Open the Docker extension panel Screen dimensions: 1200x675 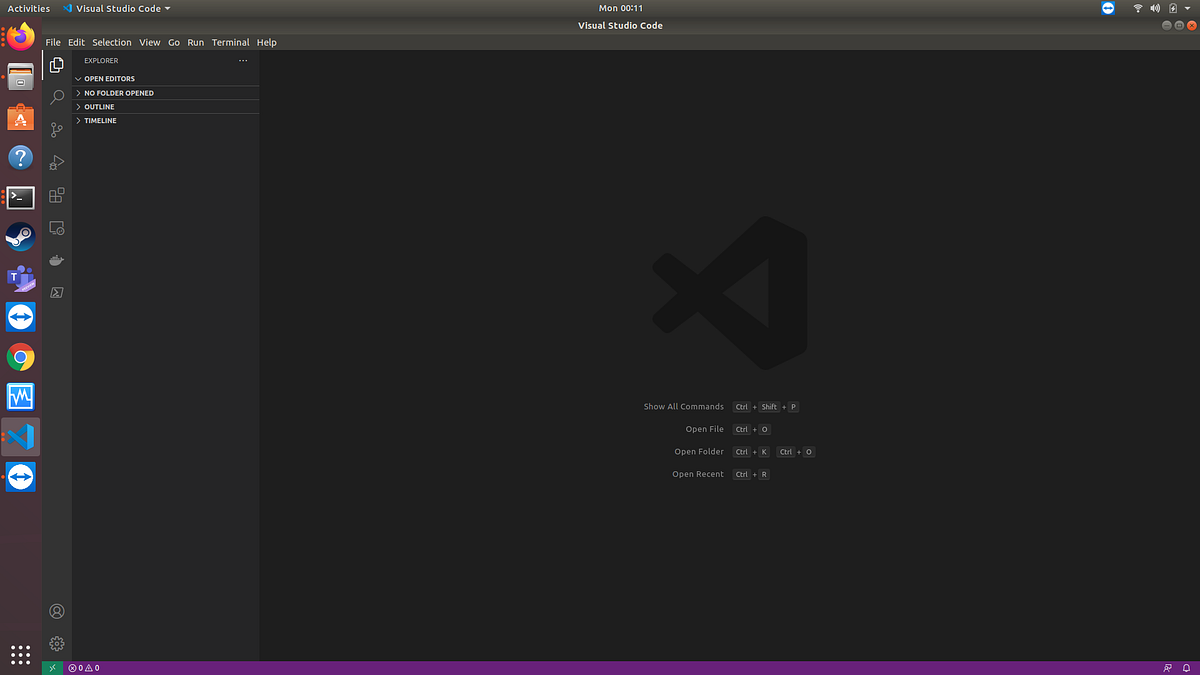tap(56, 260)
